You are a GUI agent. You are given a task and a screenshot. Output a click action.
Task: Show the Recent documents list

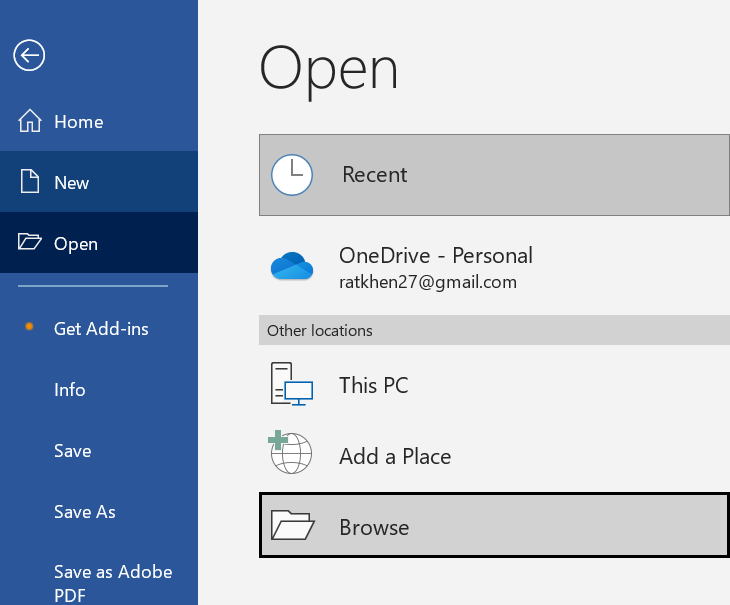tap(375, 175)
